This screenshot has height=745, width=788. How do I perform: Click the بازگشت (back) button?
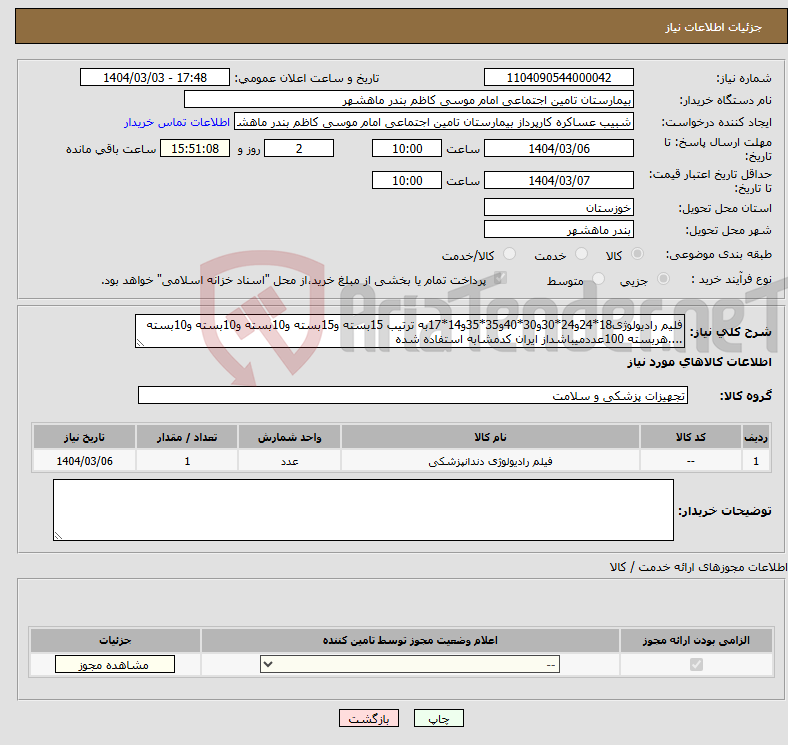tap(370, 718)
